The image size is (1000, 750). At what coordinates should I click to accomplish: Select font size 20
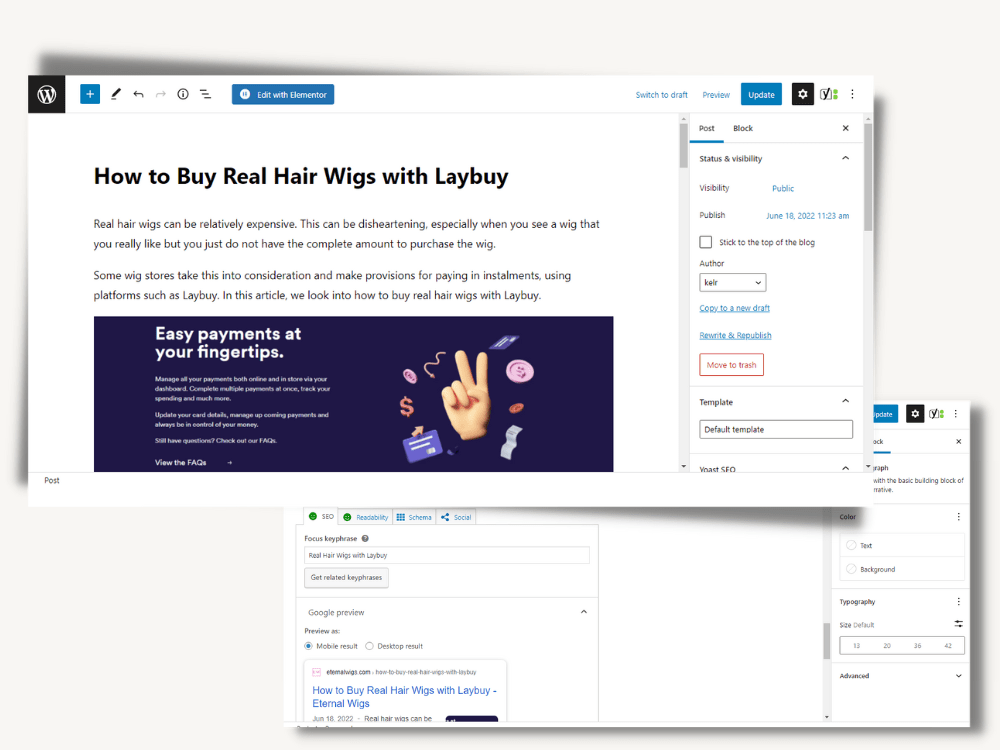coord(887,645)
